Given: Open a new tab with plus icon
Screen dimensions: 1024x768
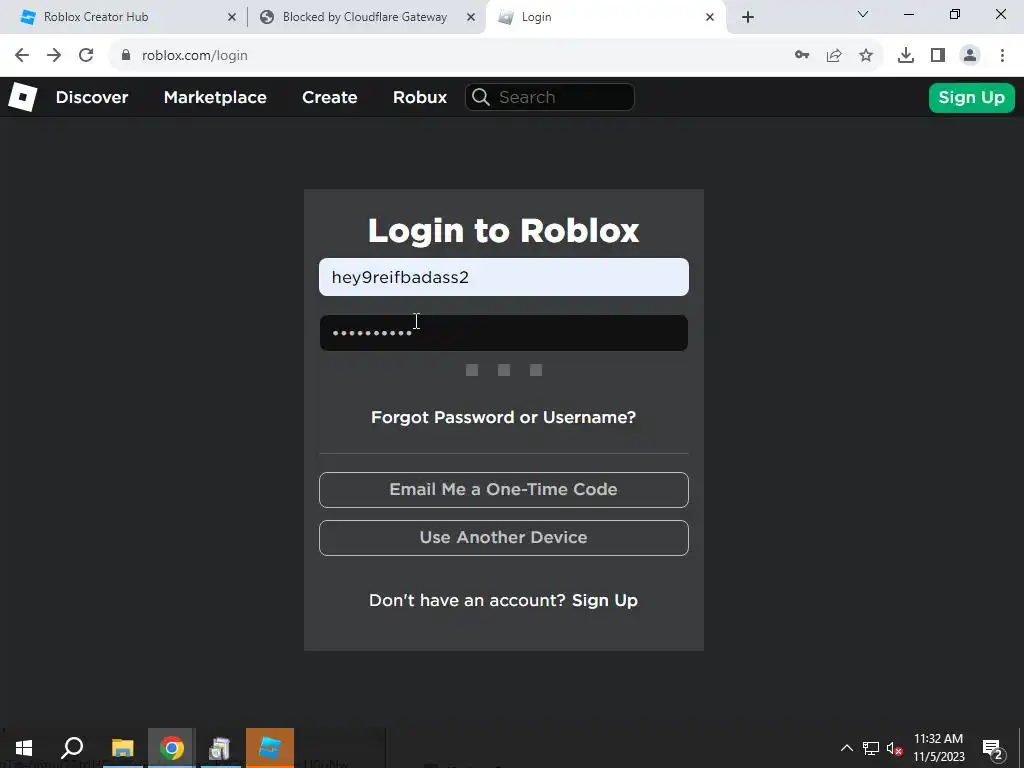Looking at the screenshot, I should [748, 17].
